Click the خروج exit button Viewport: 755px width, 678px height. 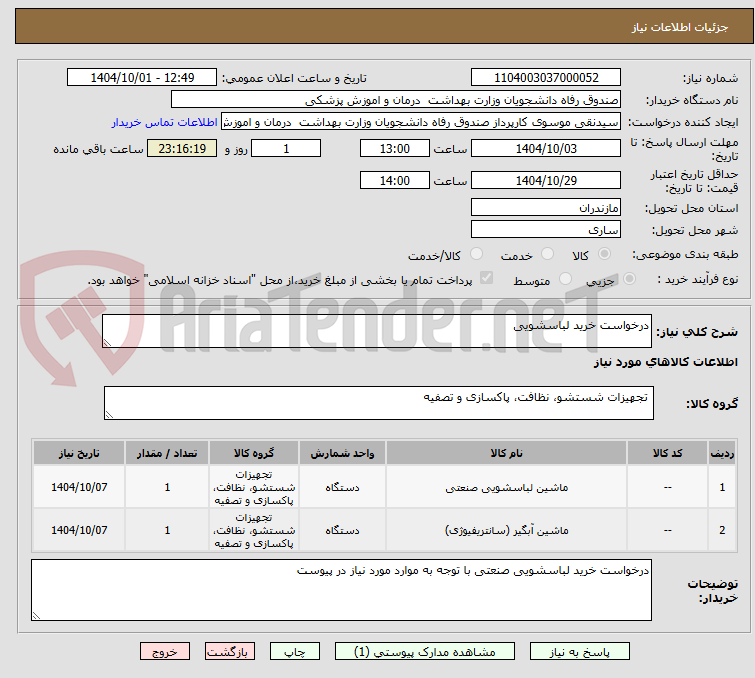[165, 652]
